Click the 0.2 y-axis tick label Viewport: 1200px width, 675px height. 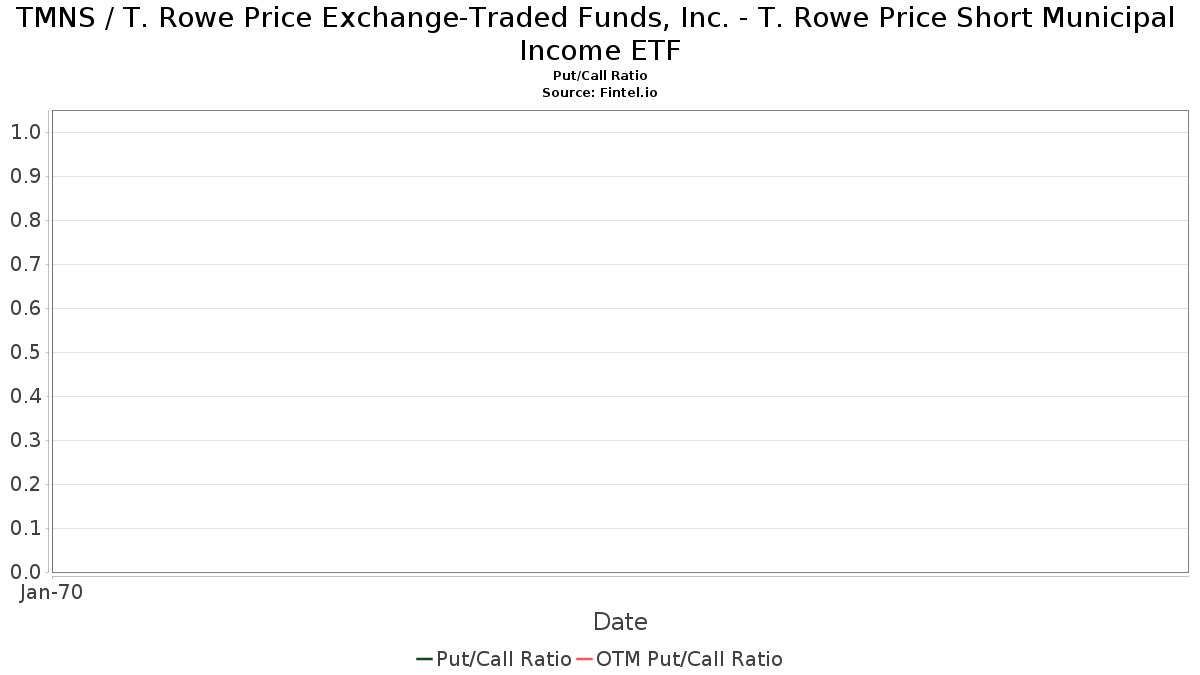tap(25, 484)
